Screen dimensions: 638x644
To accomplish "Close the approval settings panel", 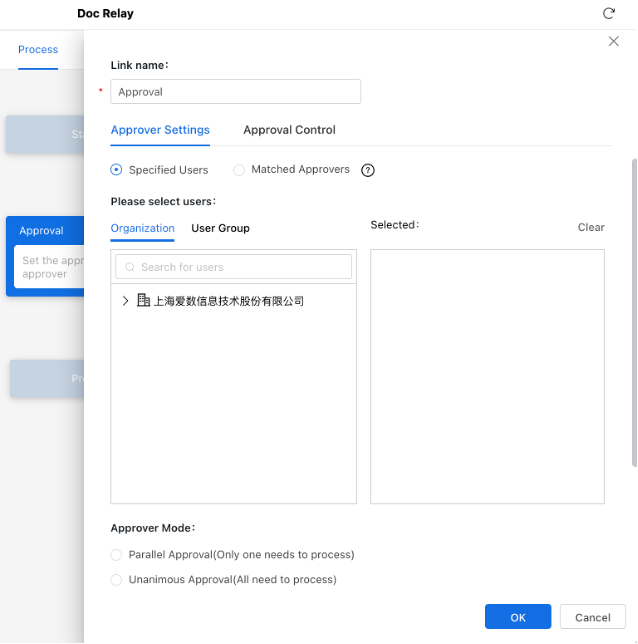I will 614,41.
